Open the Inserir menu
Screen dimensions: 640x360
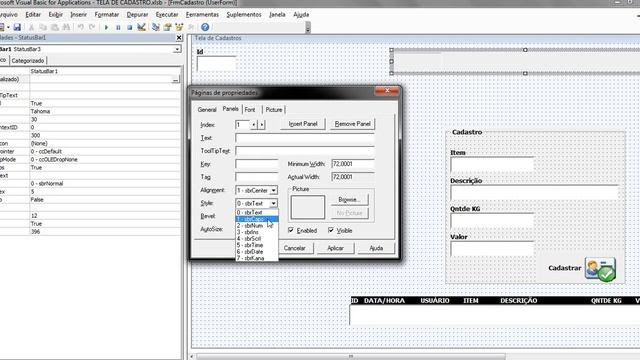(78, 15)
